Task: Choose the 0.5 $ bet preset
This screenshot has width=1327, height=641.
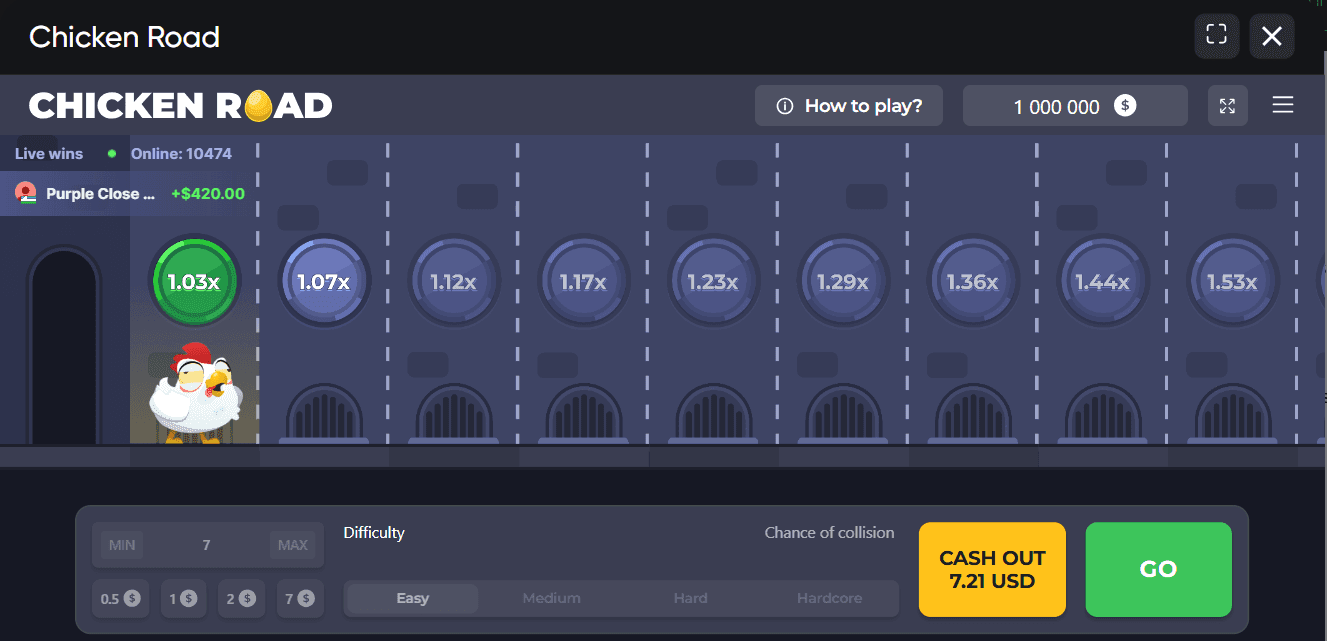Action: click(x=120, y=599)
